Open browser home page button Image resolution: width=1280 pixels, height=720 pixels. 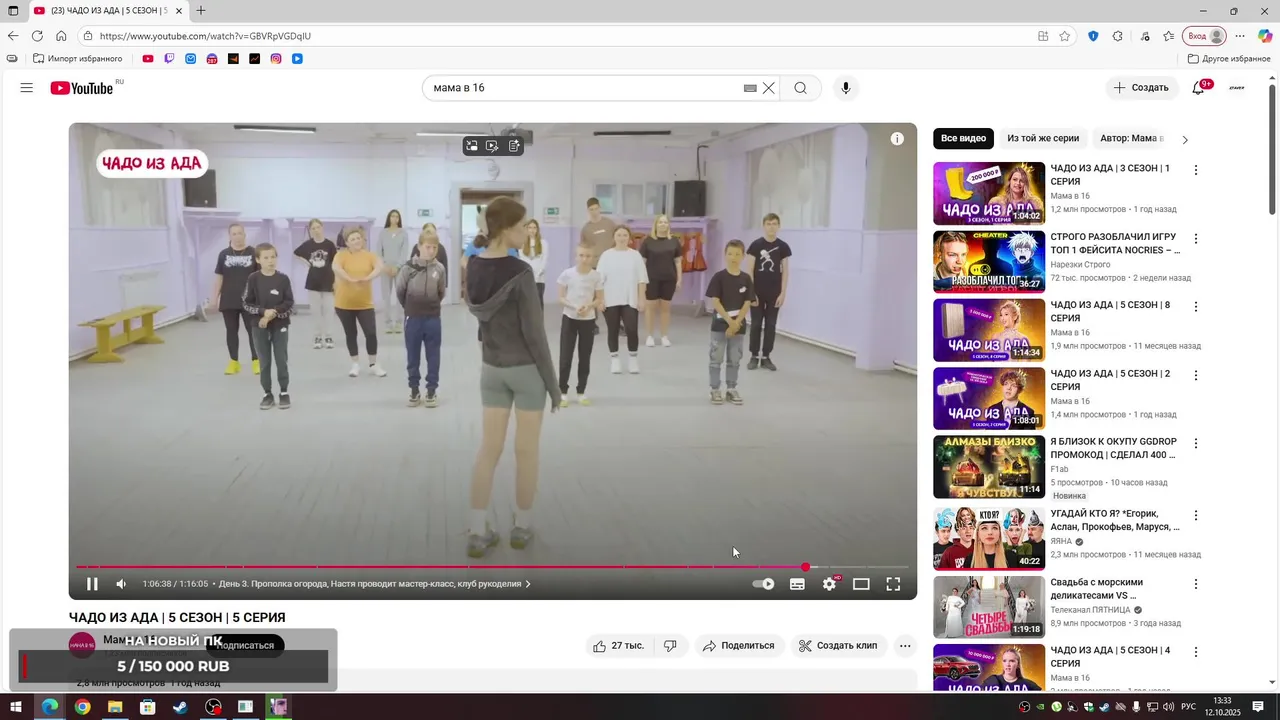(61, 36)
